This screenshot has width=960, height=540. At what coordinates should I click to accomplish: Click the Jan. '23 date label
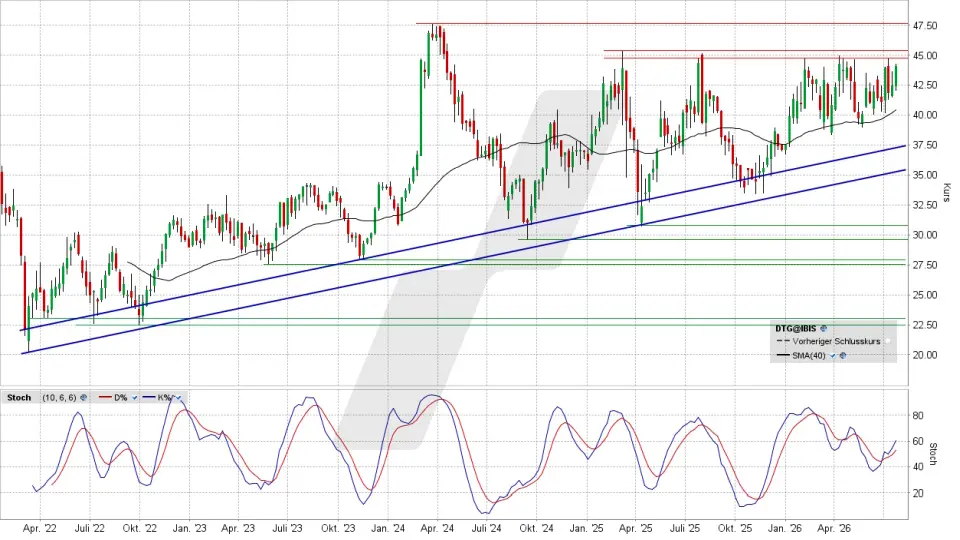pos(189,528)
